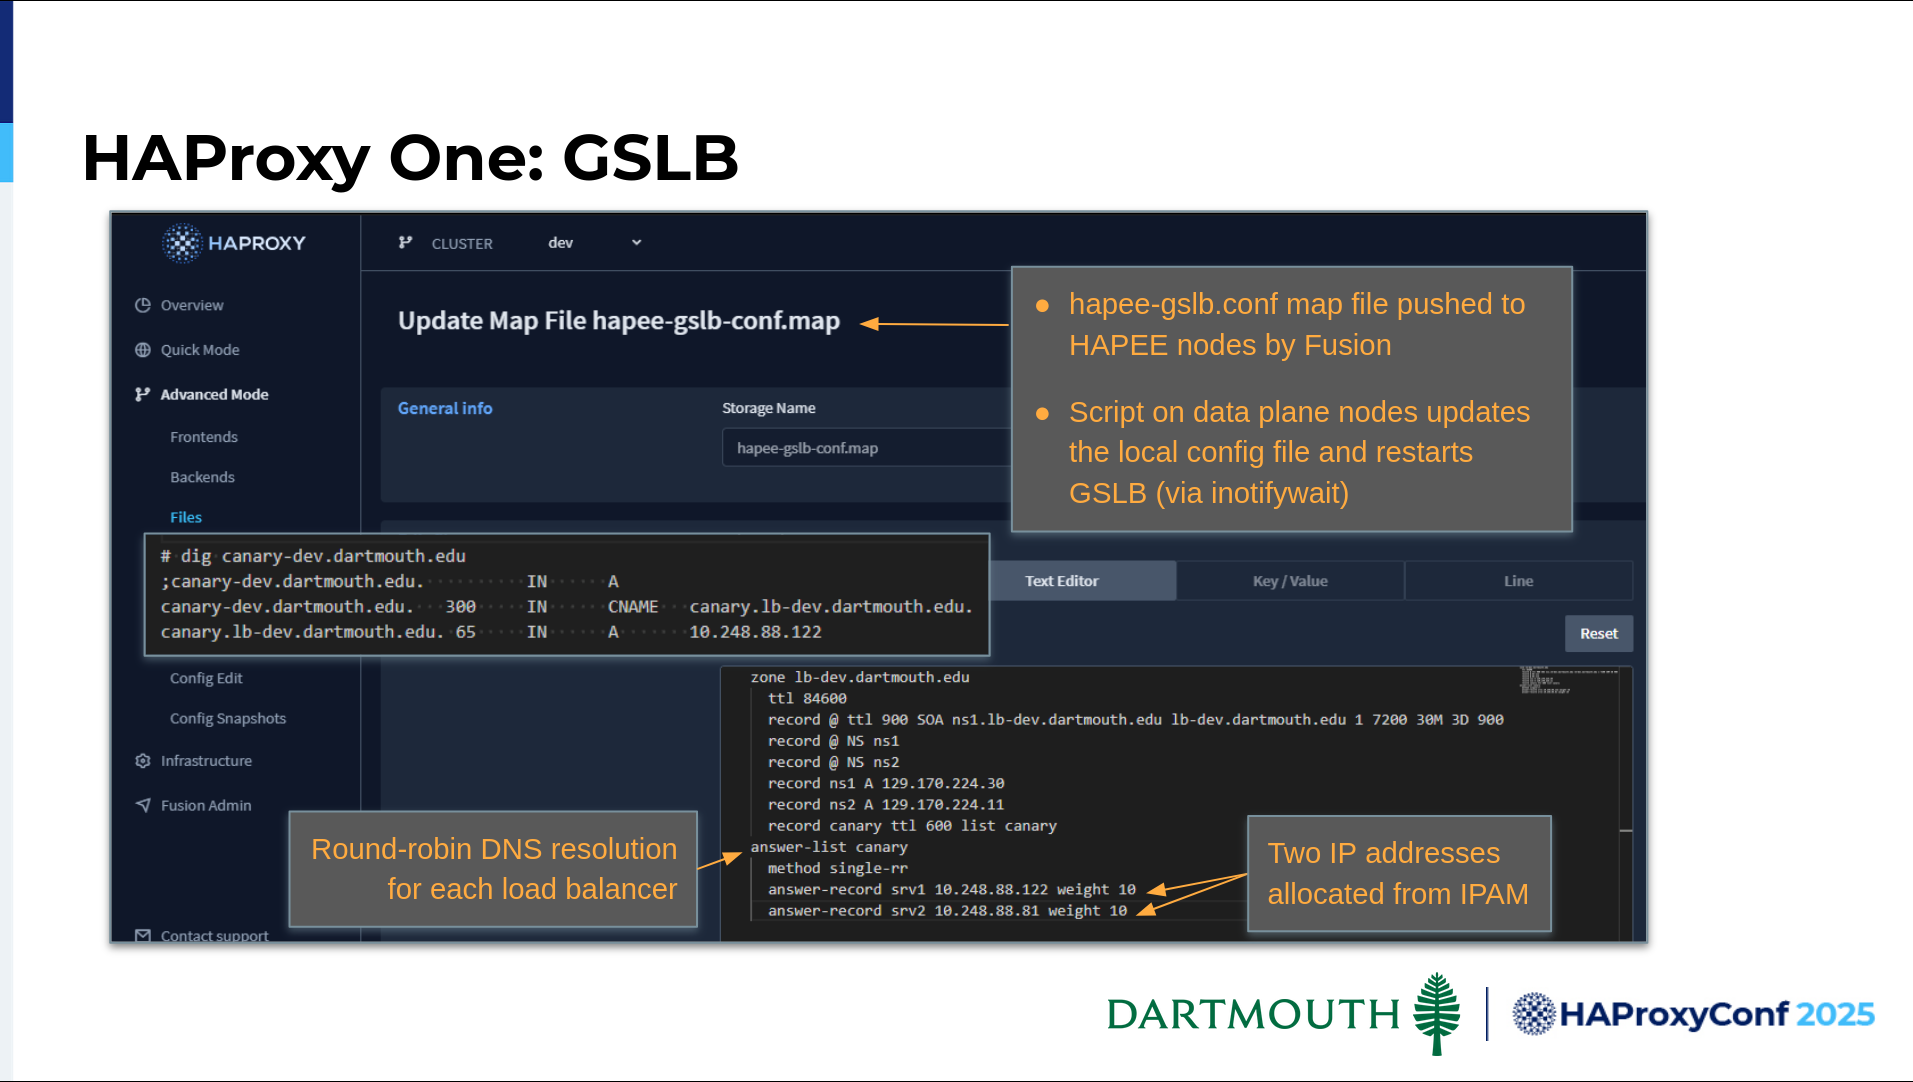Click the Fusion Admin paper-plane icon
The height and width of the screenshot is (1082, 1913).
click(x=143, y=805)
